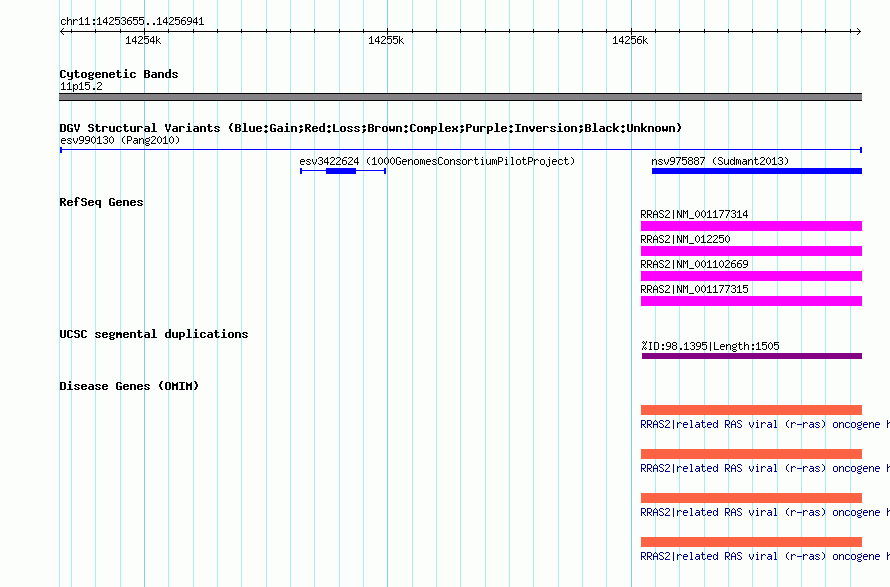
Task: Click the 14255k ruler tick label
Action: (386, 40)
